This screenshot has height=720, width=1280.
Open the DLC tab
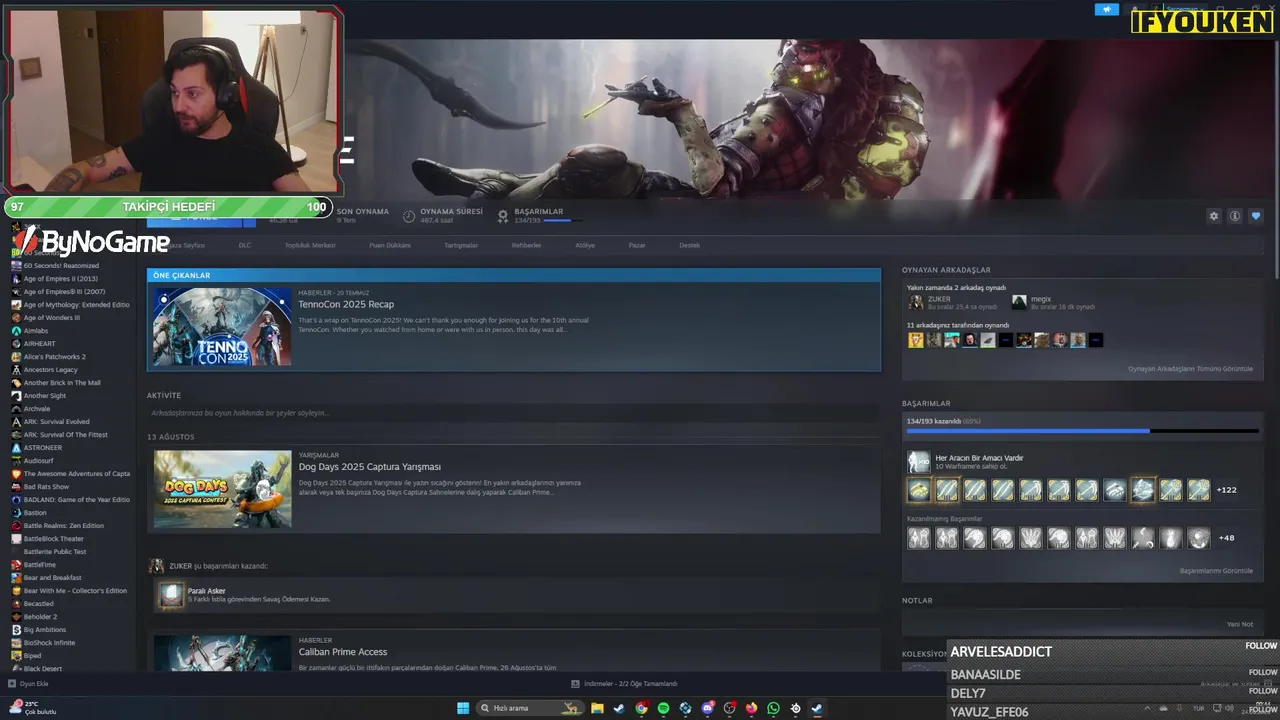coord(245,245)
